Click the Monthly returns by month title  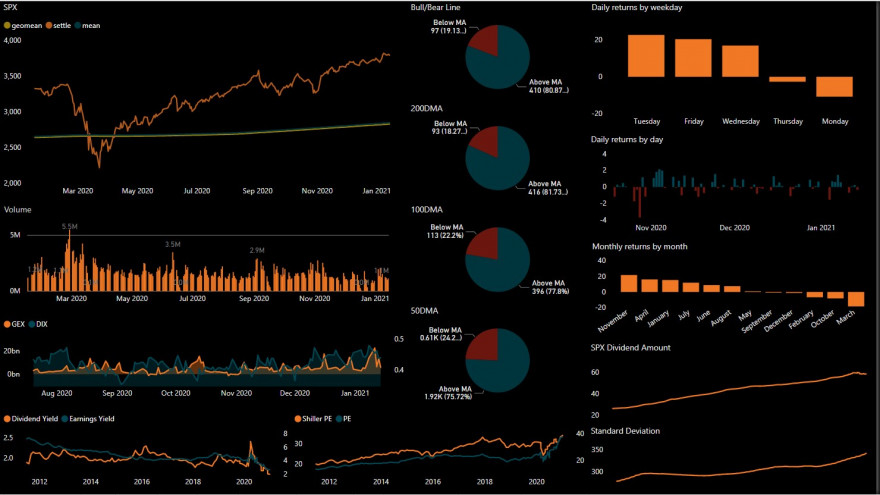(640, 246)
